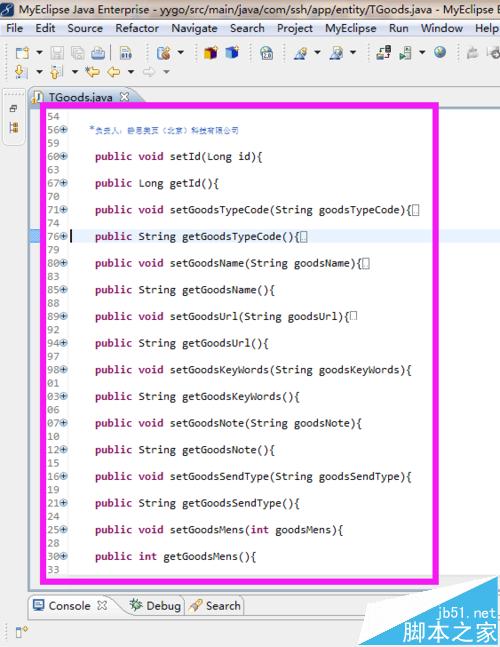Click the collapsed-code box after setGoodsName
The width and height of the screenshot is (500, 647).
pos(366,263)
